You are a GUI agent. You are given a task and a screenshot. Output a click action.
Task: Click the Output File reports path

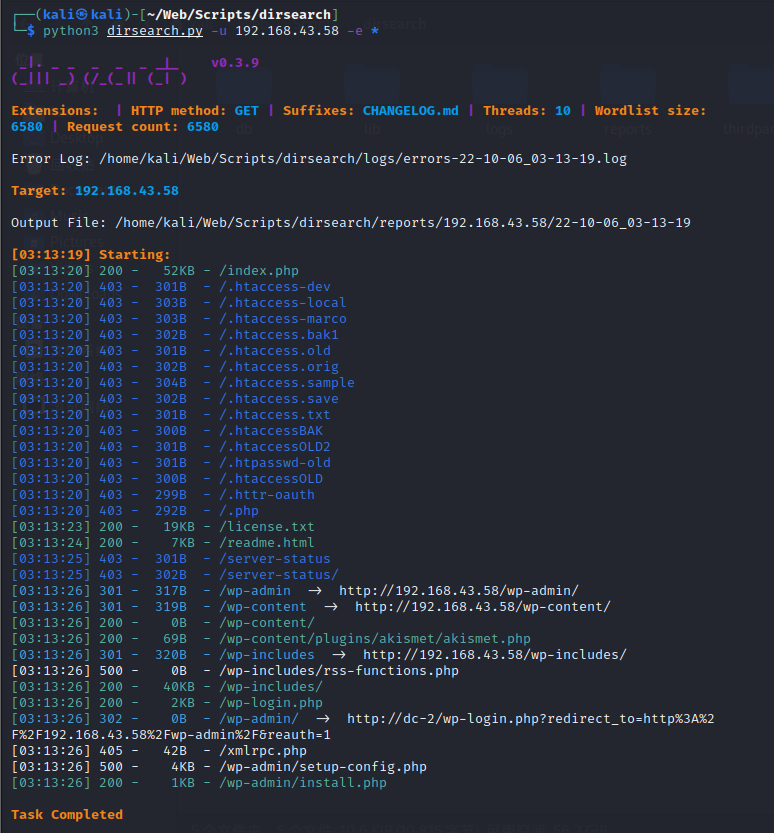tap(402, 223)
